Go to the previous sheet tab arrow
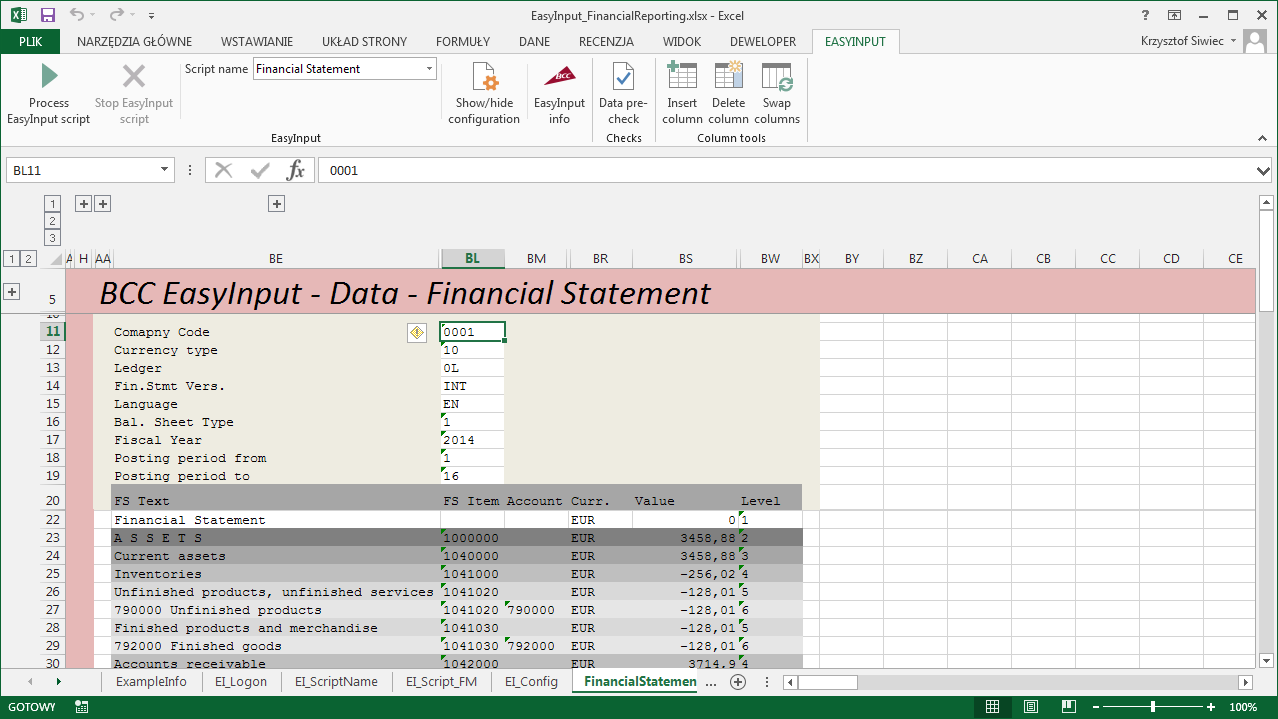This screenshot has height=719, width=1278. 30,682
